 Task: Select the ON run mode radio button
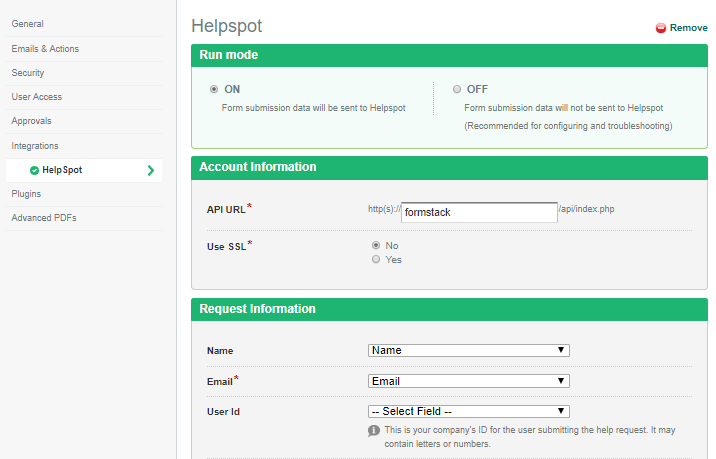coord(212,89)
